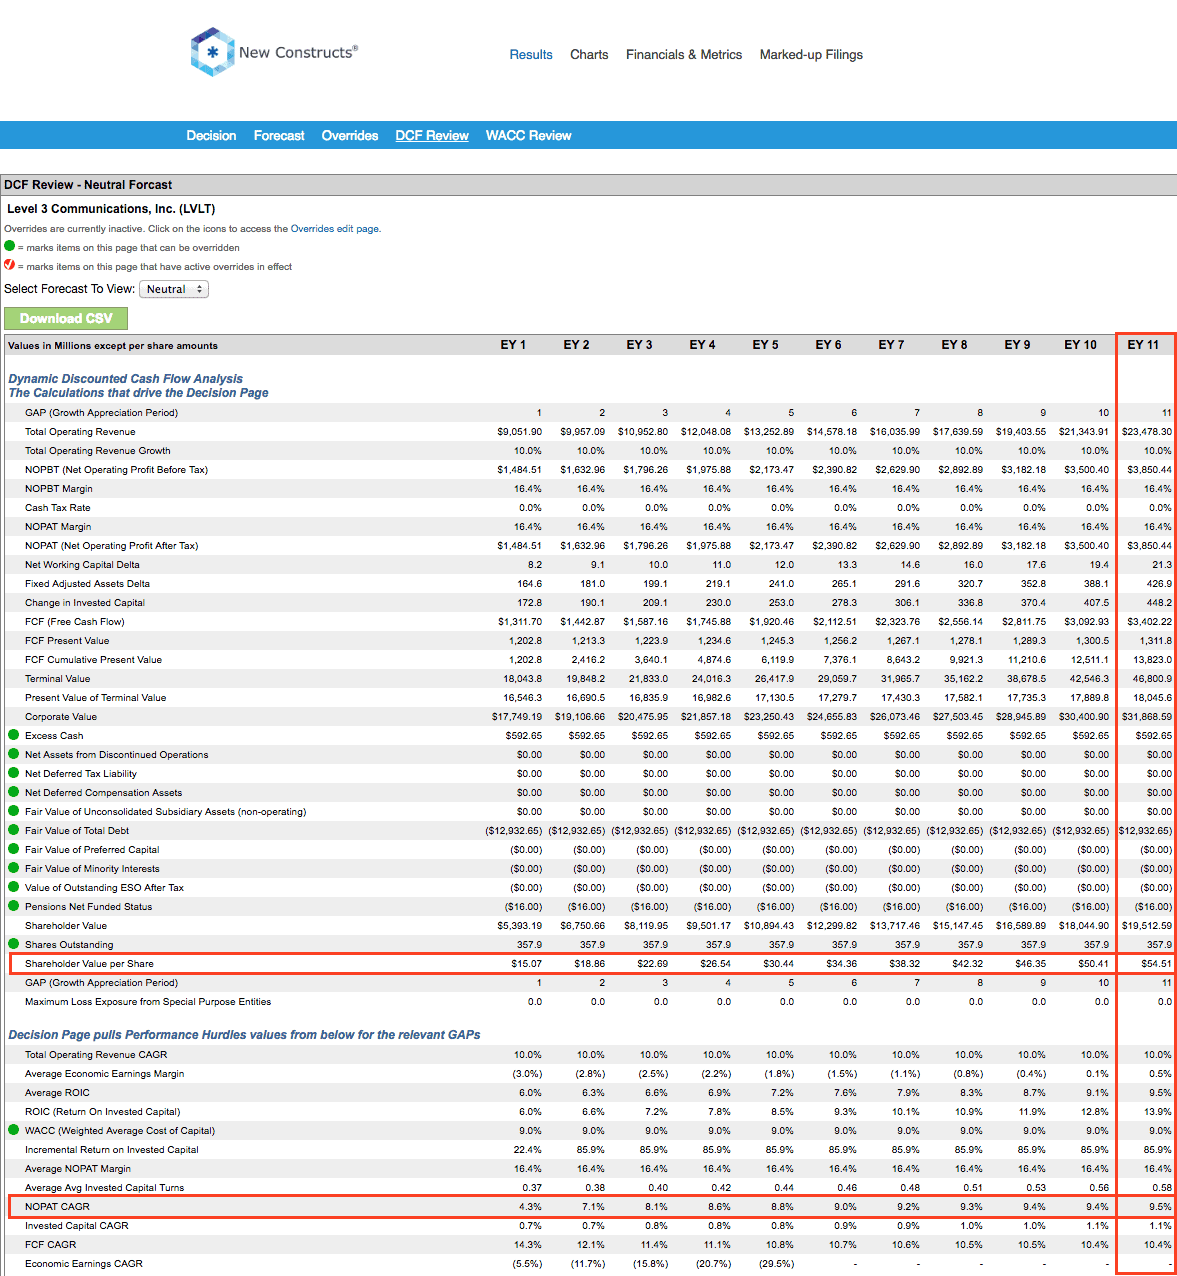This screenshot has height=1276, width=1177.
Task: Open override icon beside Net Deferred Tax Liability
Action: [14, 773]
